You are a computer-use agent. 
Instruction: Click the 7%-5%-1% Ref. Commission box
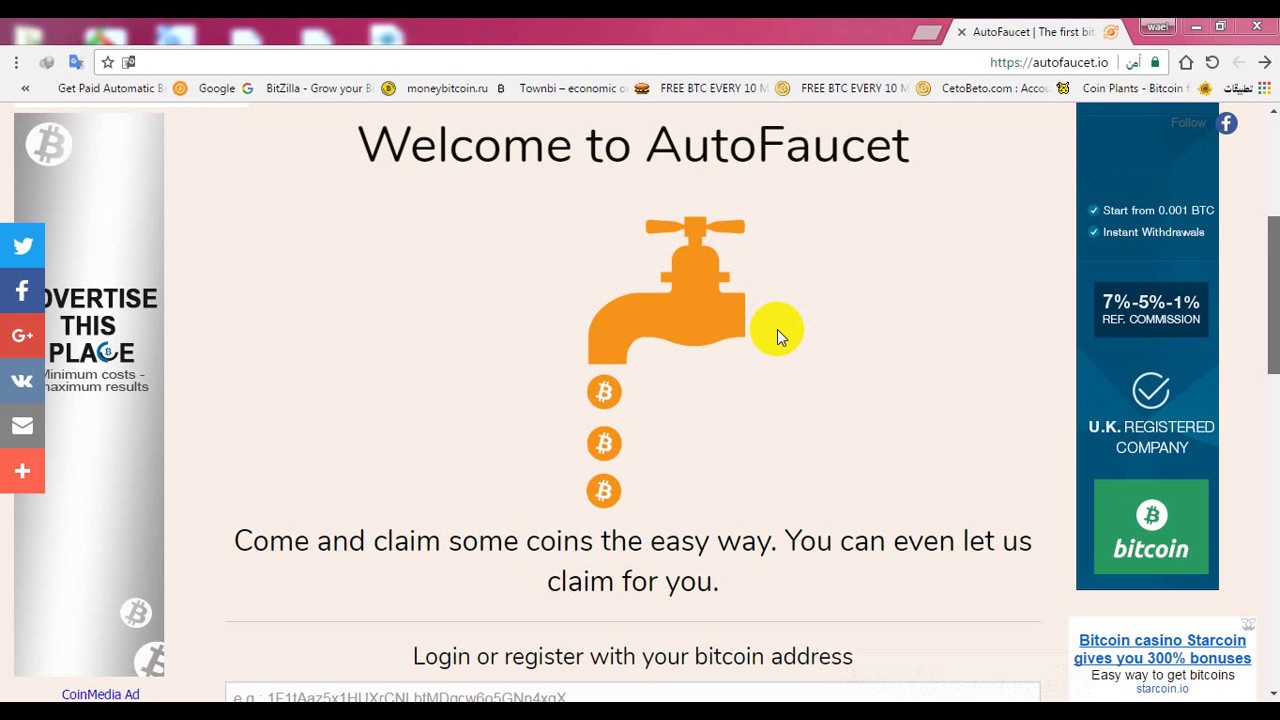click(1151, 309)
